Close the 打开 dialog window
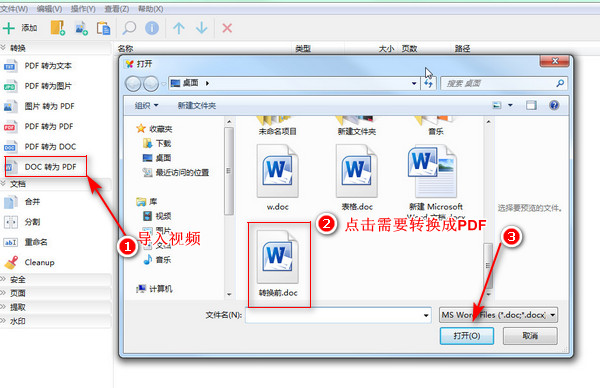The height and width of the screenshot is (388, 600). 555,61
